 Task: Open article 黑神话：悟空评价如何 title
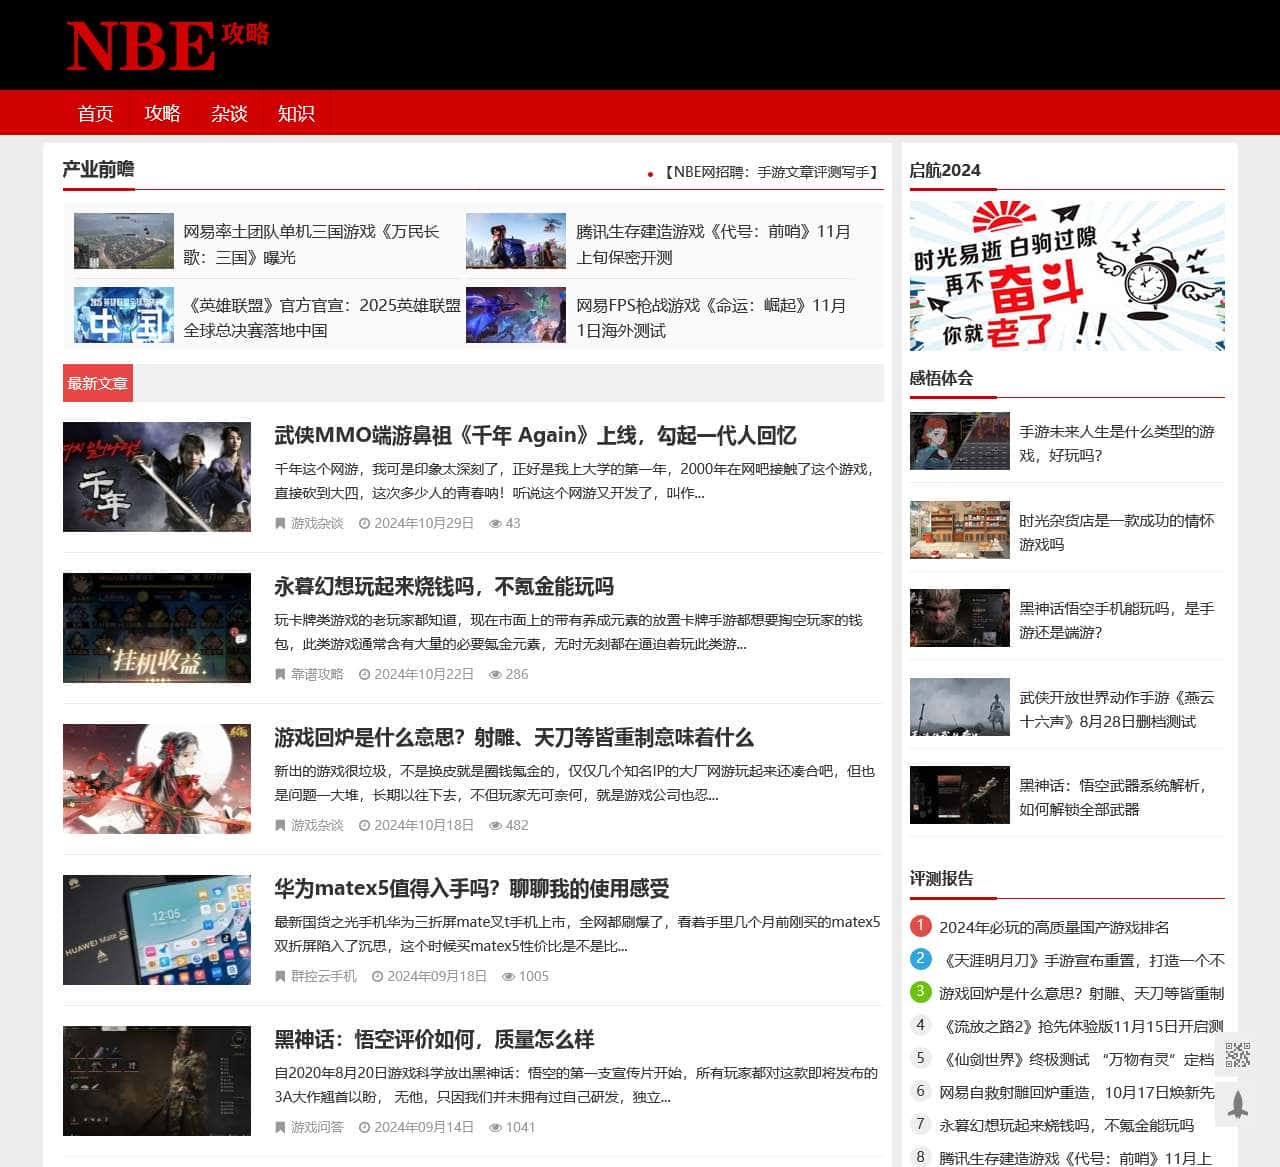(434, 1039)
